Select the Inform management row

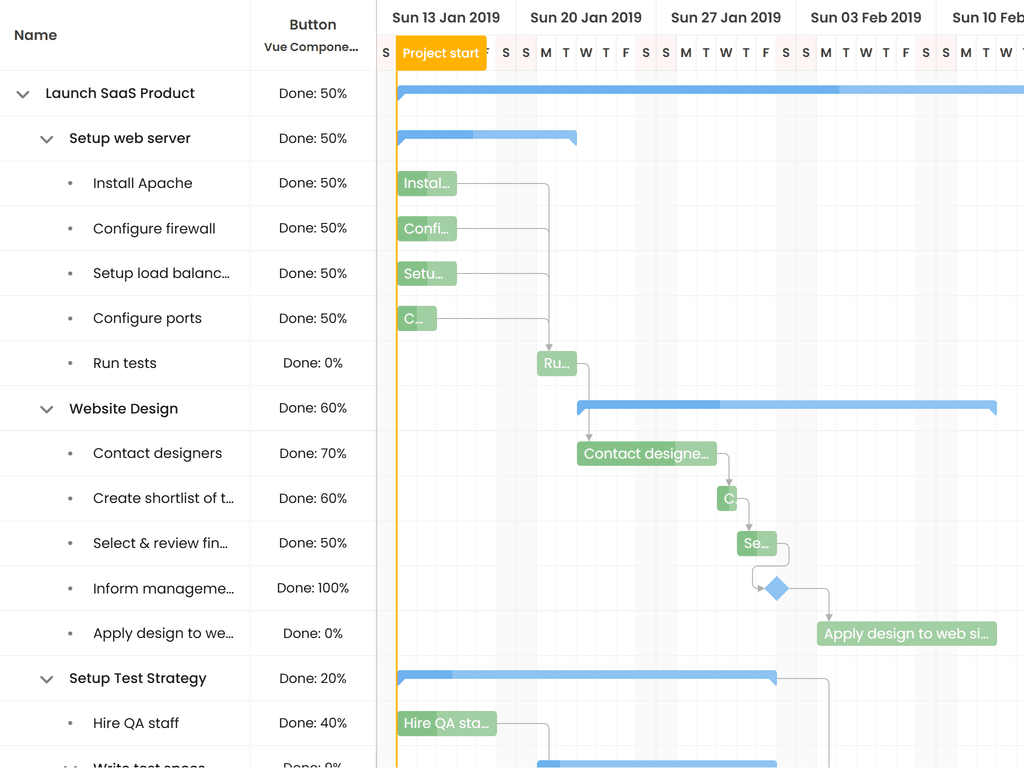point(163,589)
